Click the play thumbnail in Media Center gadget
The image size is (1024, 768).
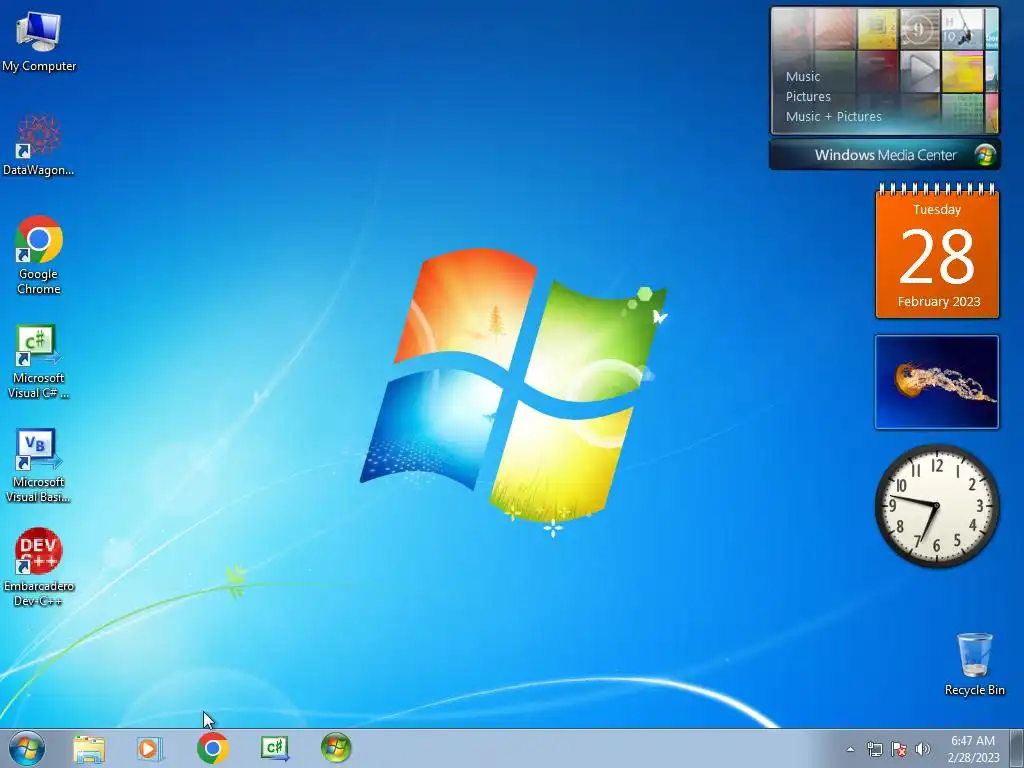pos(920,71)
